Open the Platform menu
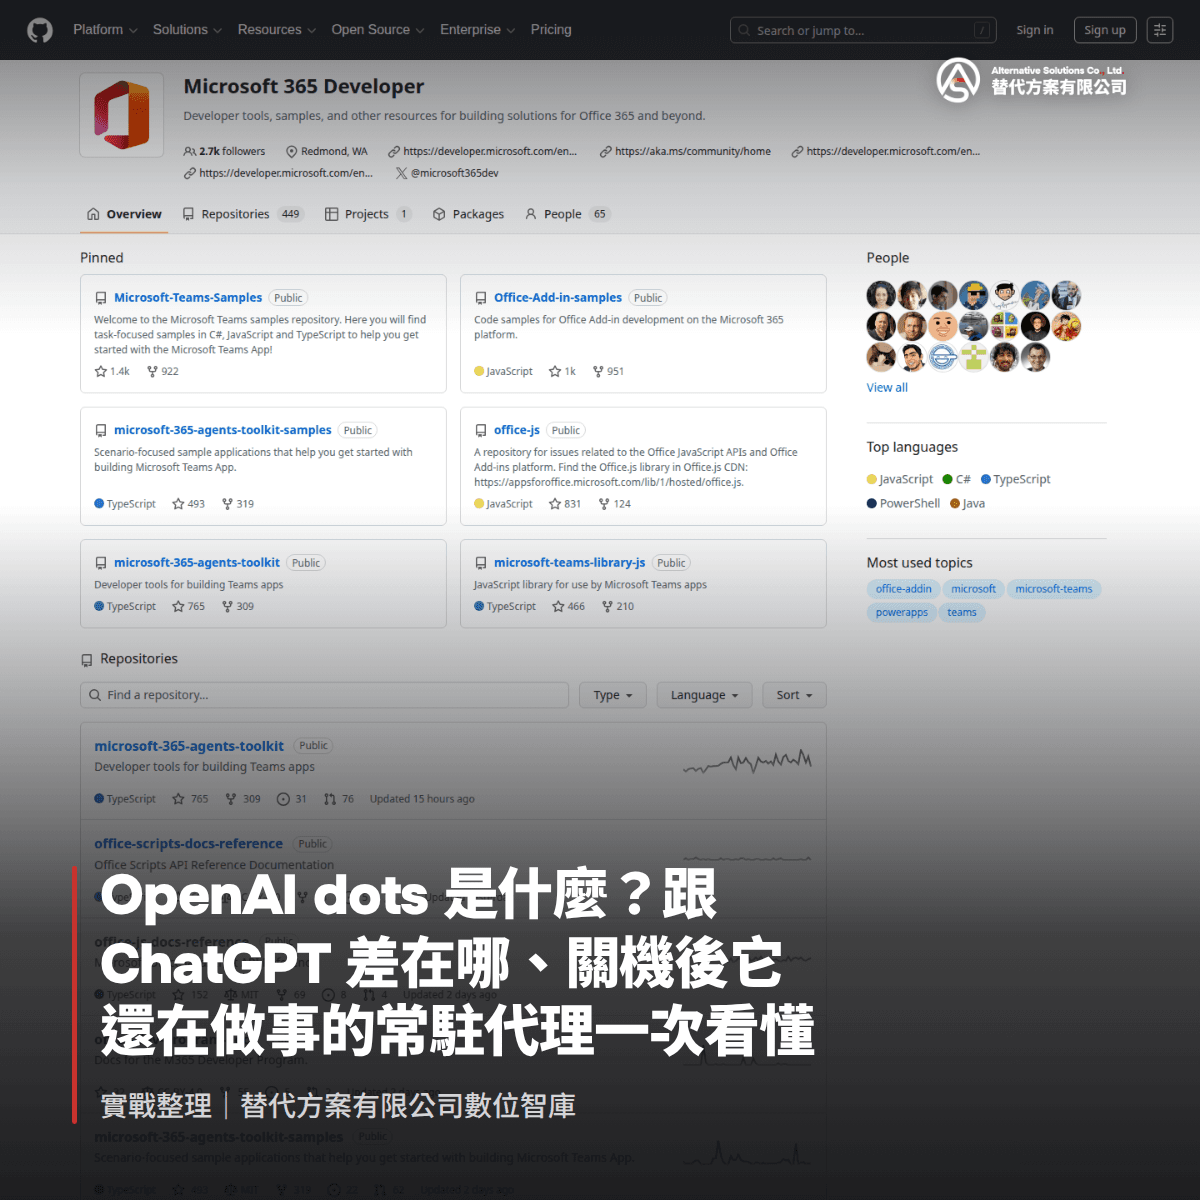Image resolution: width=1200 pixels, height=1200 pixels. pyautogui.click(x=105, y=30)
